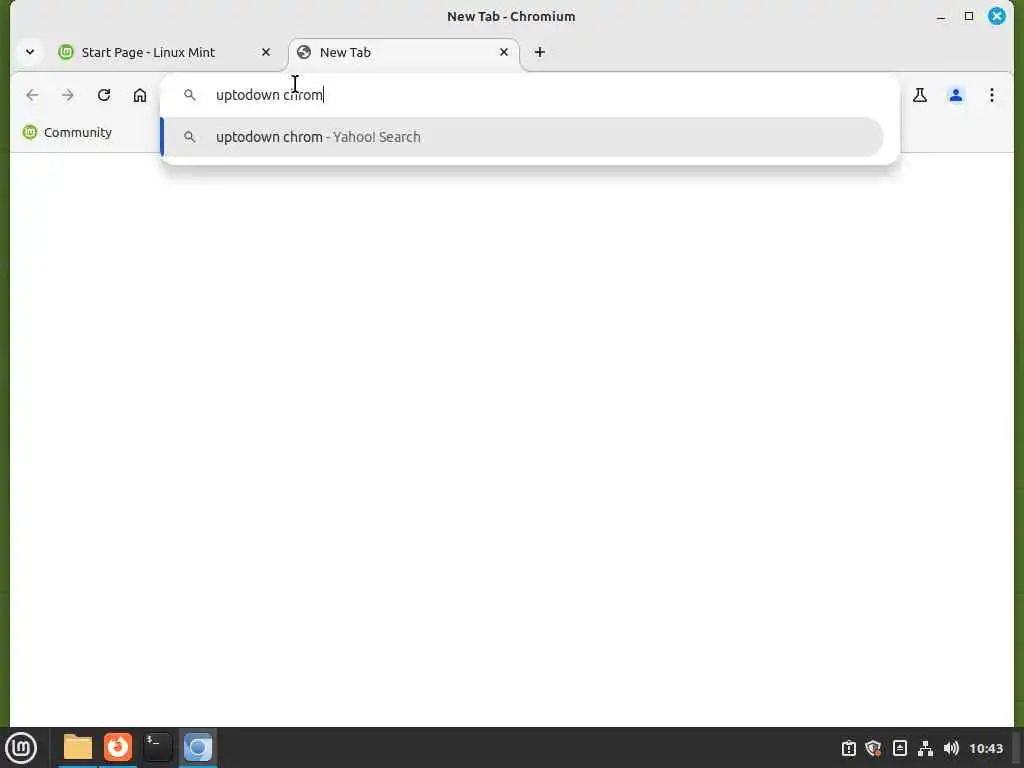Open the network connection tray icon
This screenshot has width=1024, height=768.
[x=925, y=748]
